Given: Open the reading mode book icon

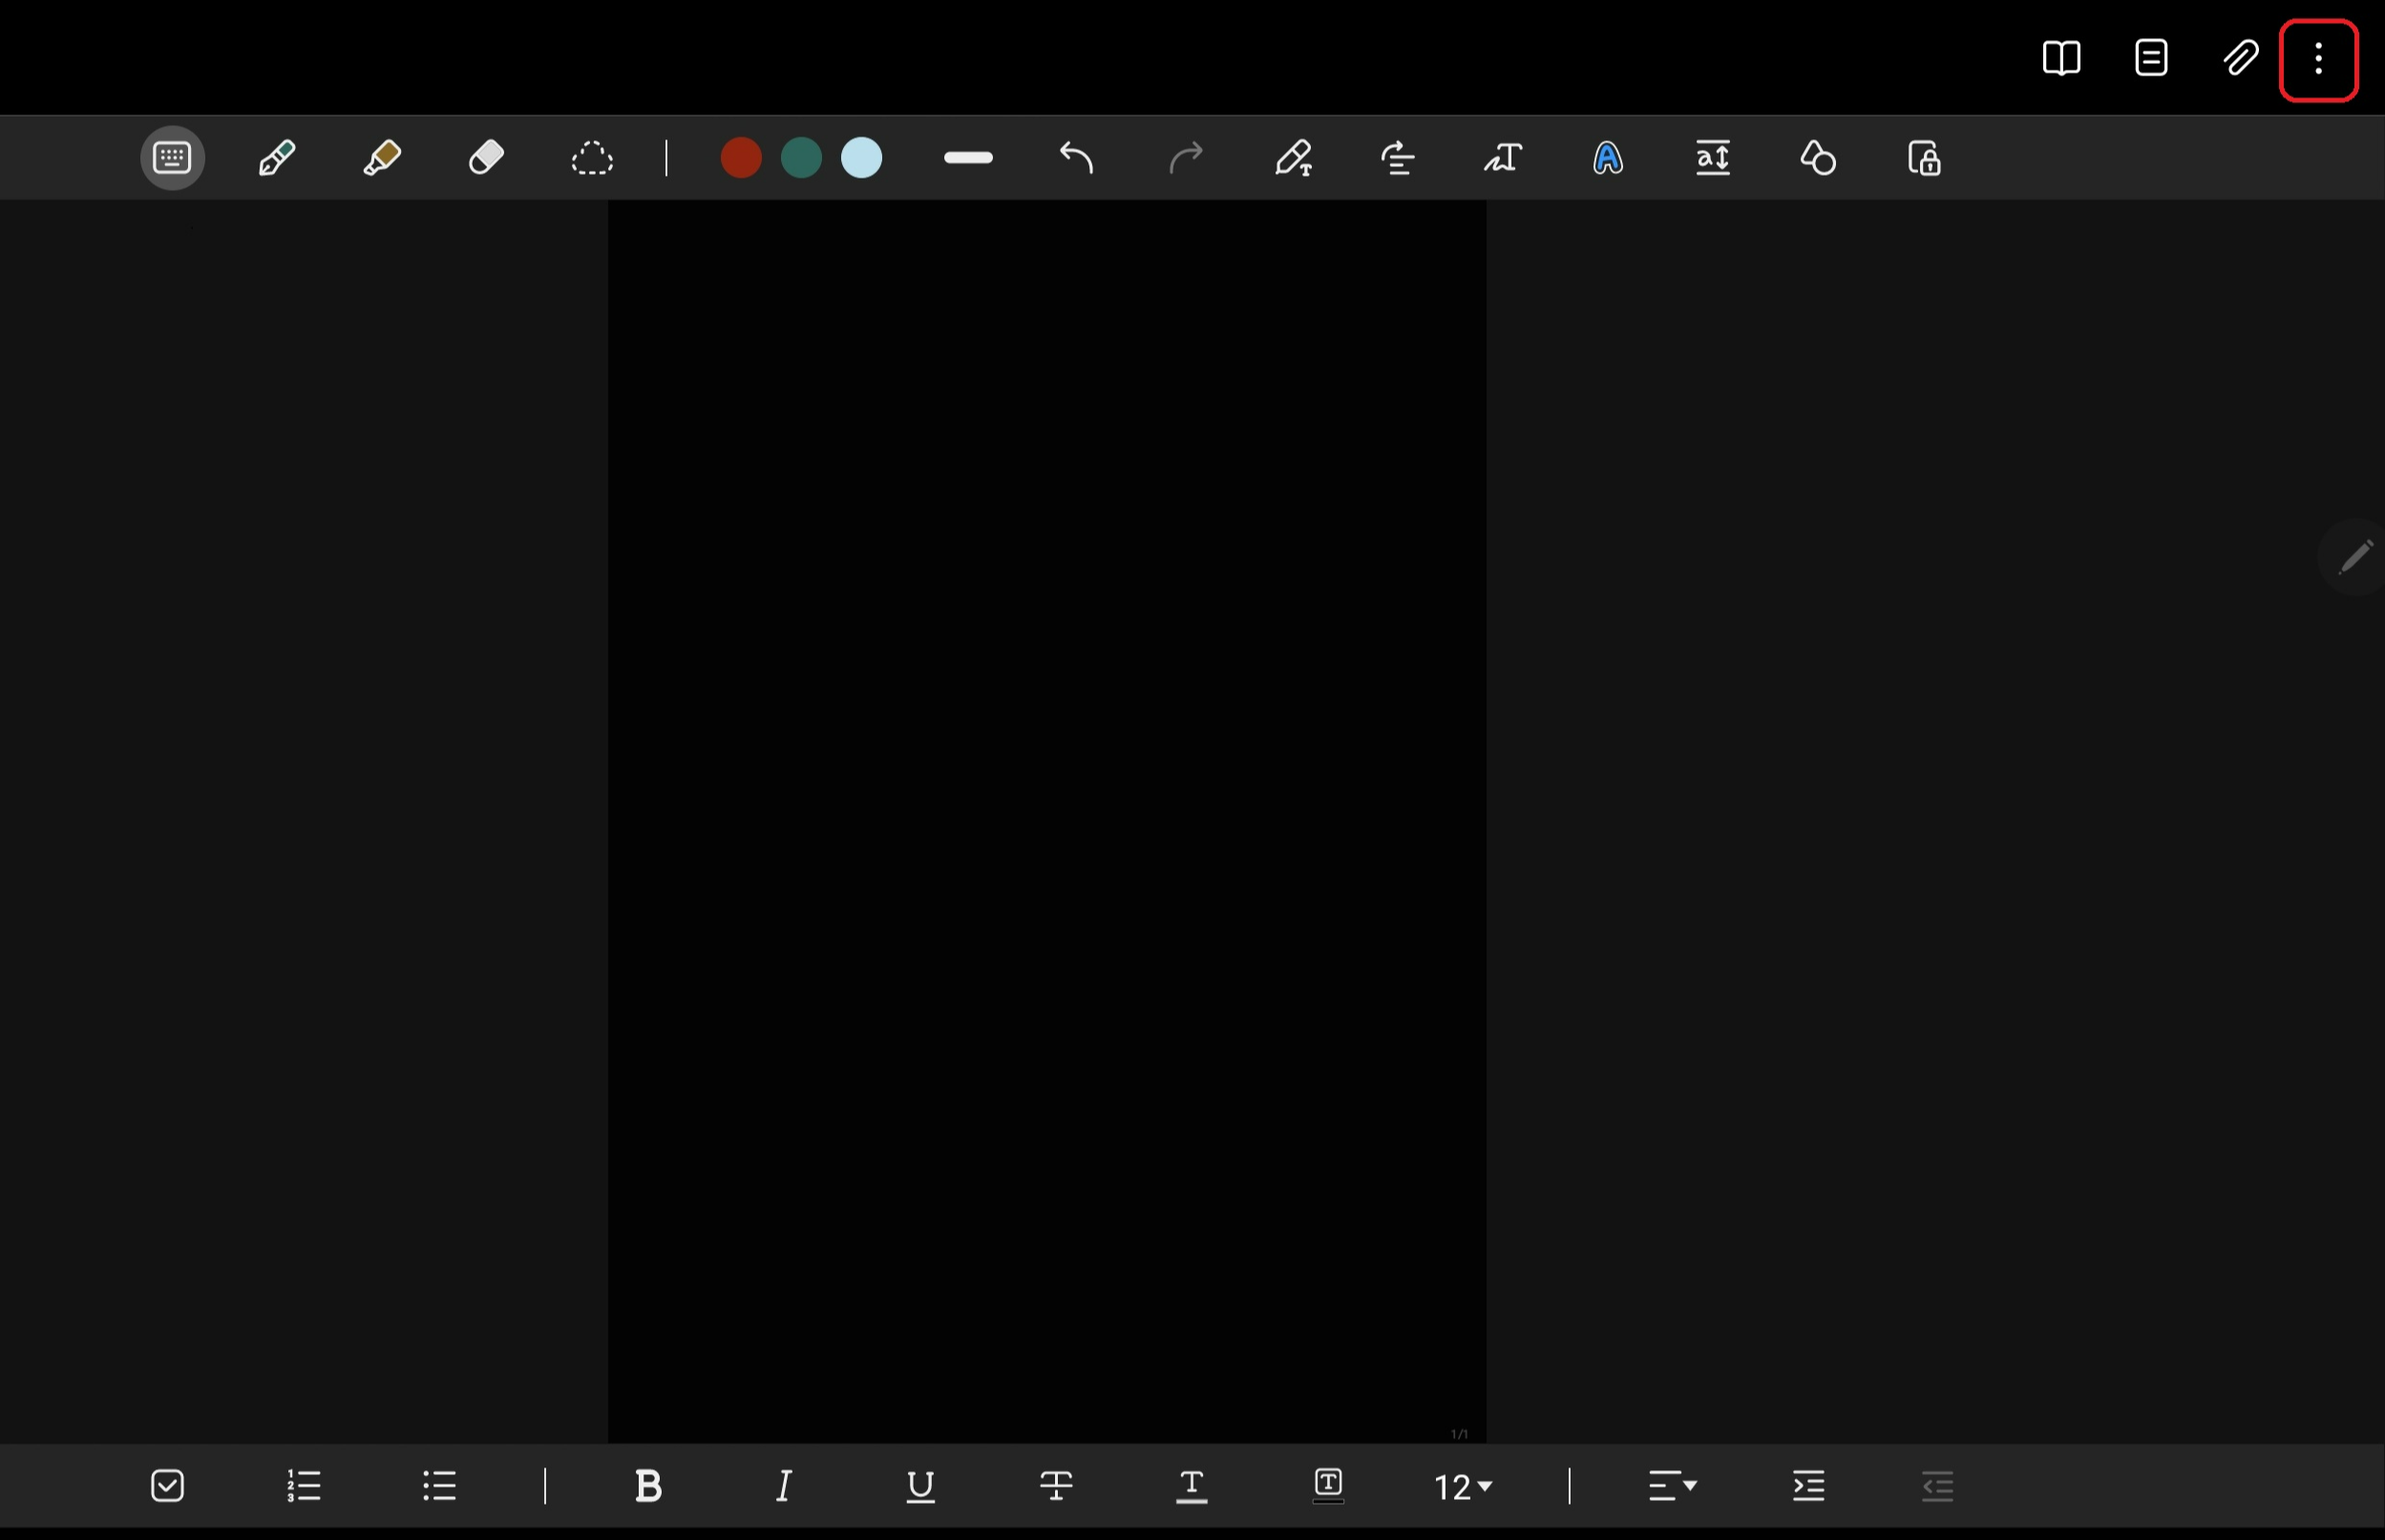Looking at the screenshot, I should click(x=2061, y=58).
